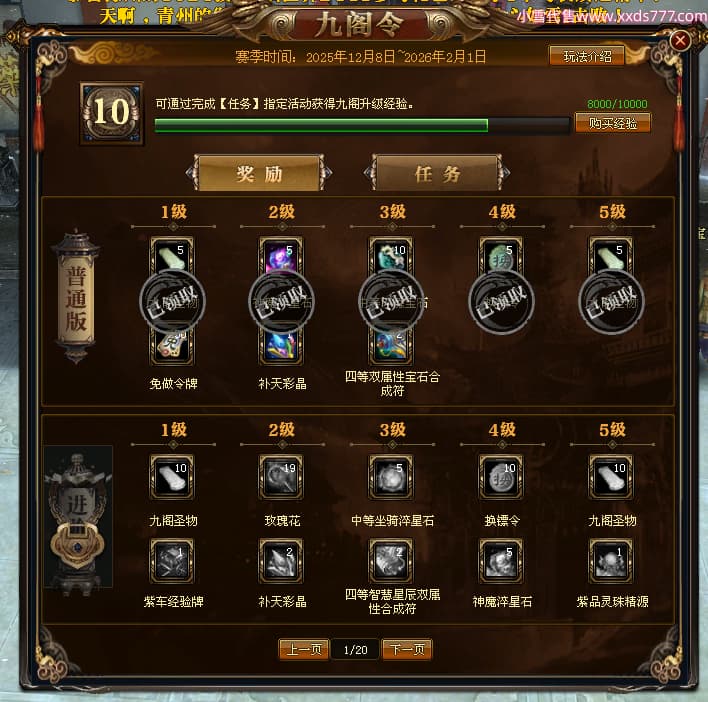Viewport: 708px width, 702px height.
Task: Close the 九阁令 window
Action: pyautogui.click(x=680, y=41)
